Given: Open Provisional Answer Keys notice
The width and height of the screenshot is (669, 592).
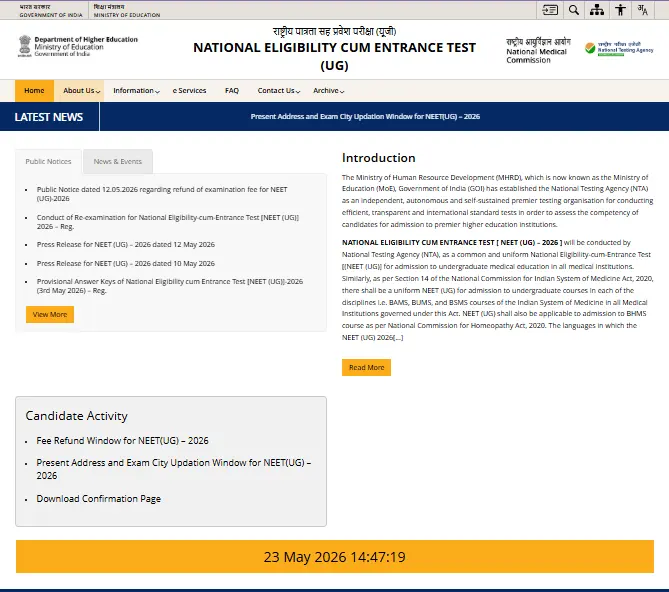Looking at the screenshot, I should click(170, 286).
